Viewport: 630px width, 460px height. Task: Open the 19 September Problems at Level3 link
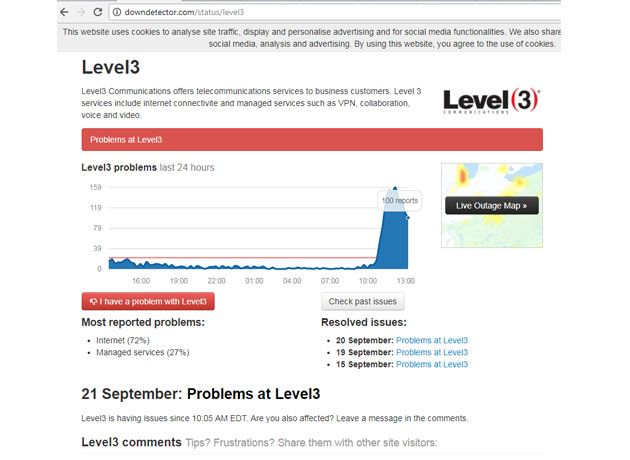(x=431, y=352)
